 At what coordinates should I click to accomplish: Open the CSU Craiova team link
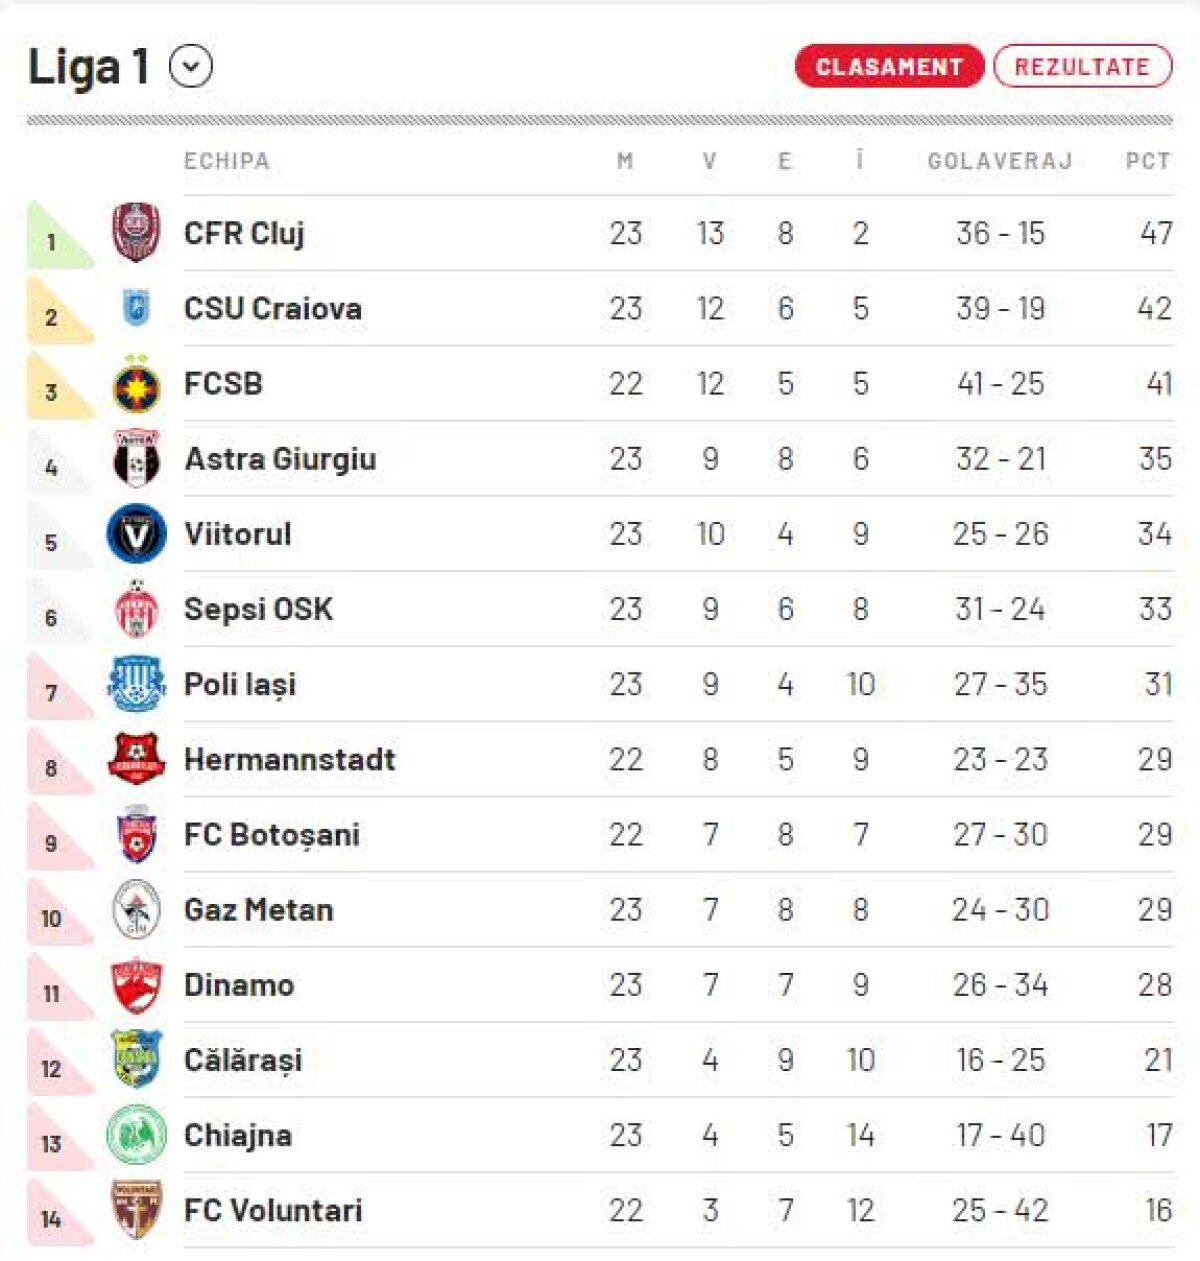coord(272,309)
